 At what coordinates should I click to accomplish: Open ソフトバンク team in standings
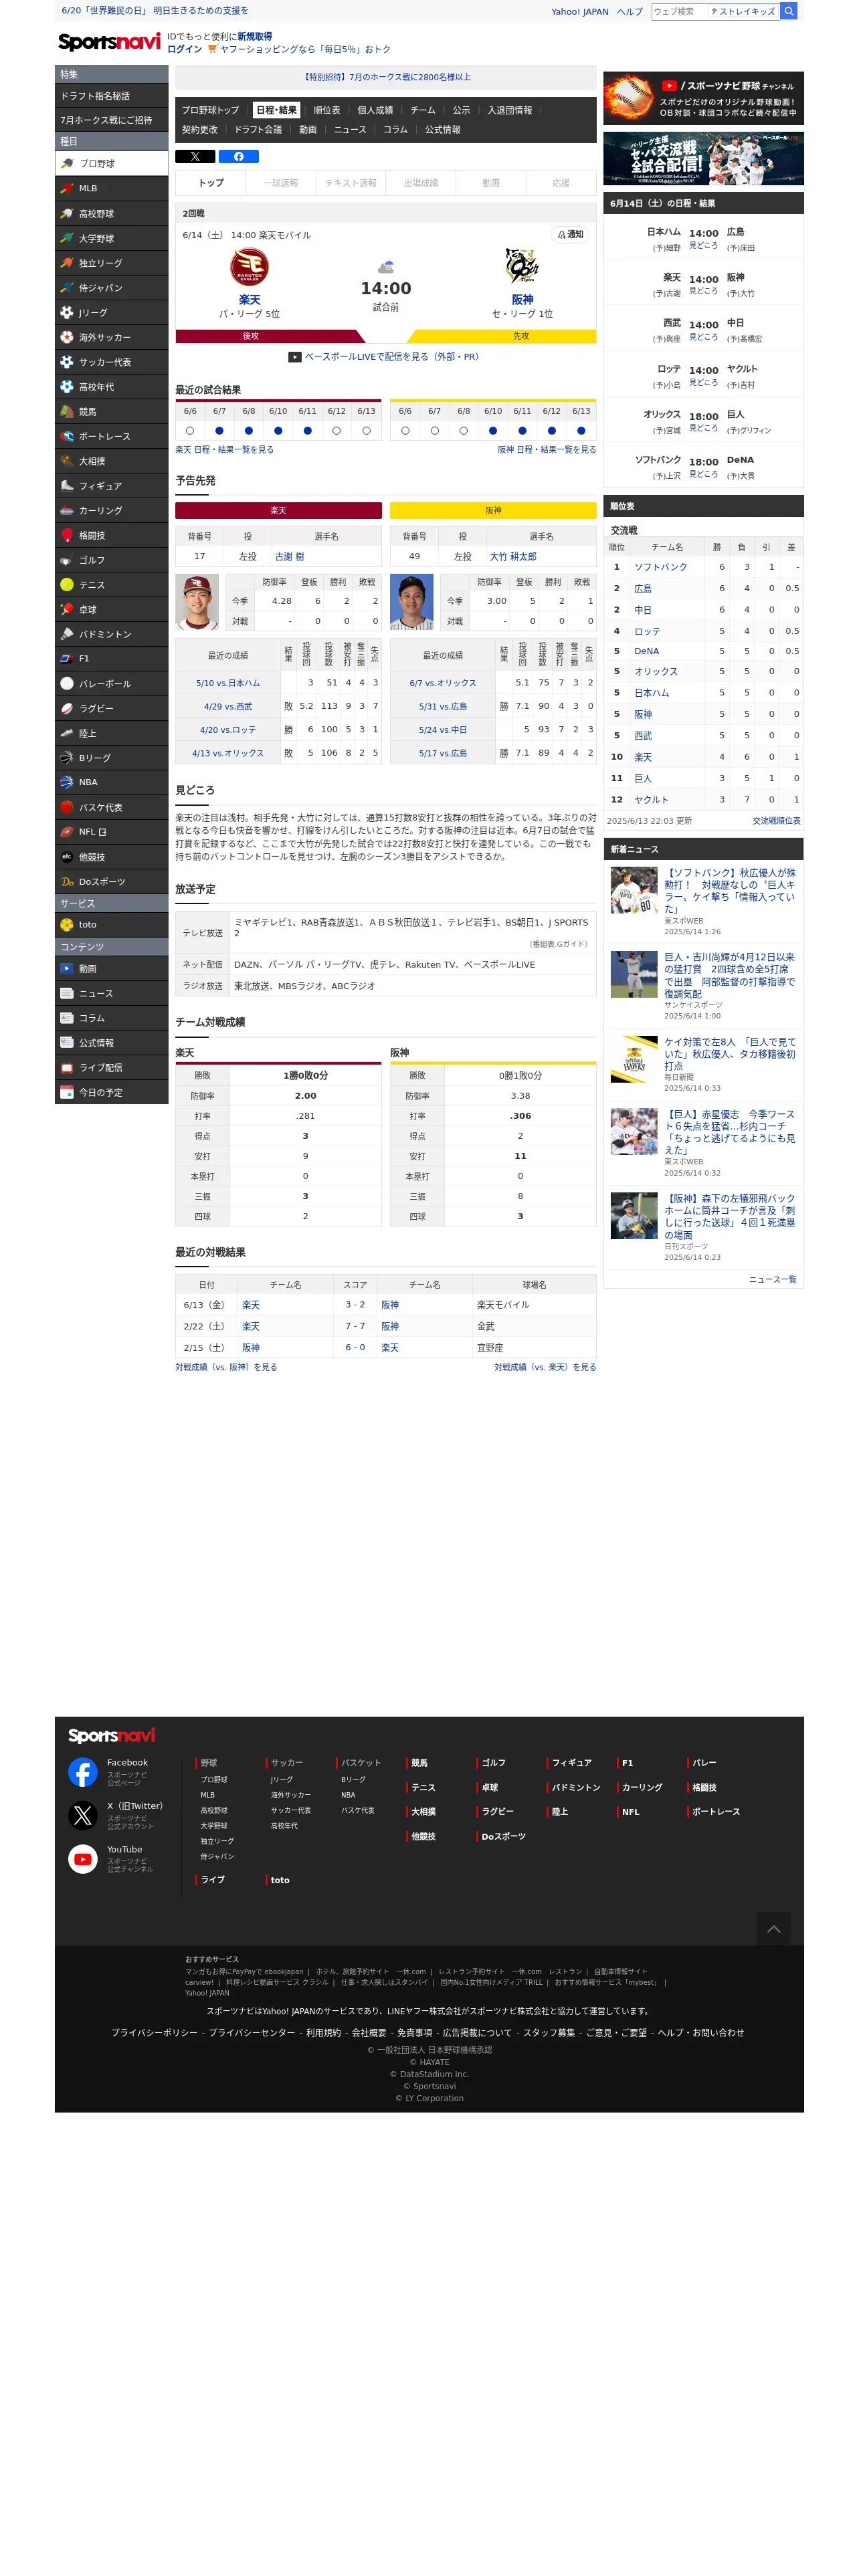coord(661,567)
